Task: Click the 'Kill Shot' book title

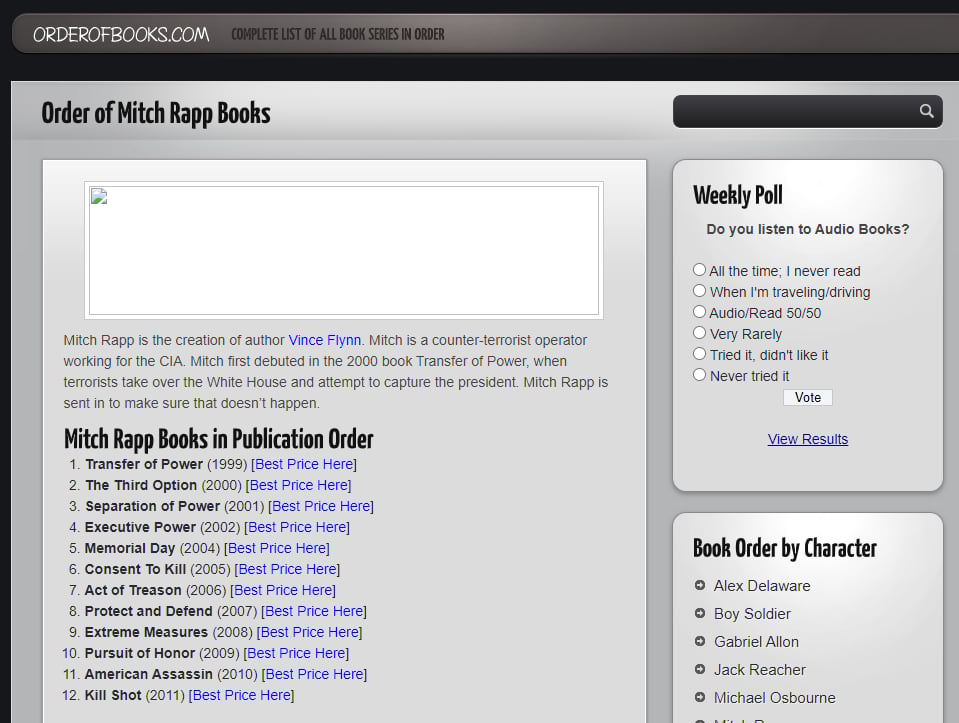Action: 113,695
